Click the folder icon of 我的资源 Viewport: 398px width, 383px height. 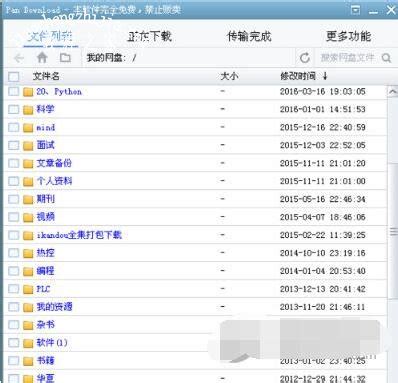[28, 307]
